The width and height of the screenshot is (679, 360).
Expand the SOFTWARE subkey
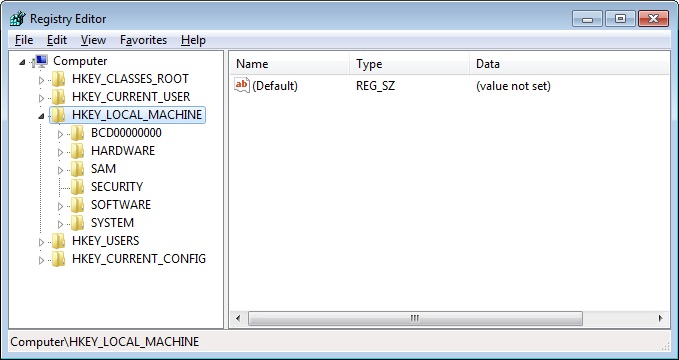click(61, 206)
